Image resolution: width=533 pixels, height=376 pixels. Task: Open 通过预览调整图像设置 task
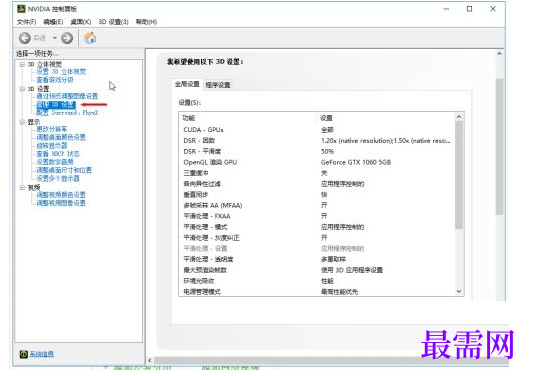coord(67,96)
